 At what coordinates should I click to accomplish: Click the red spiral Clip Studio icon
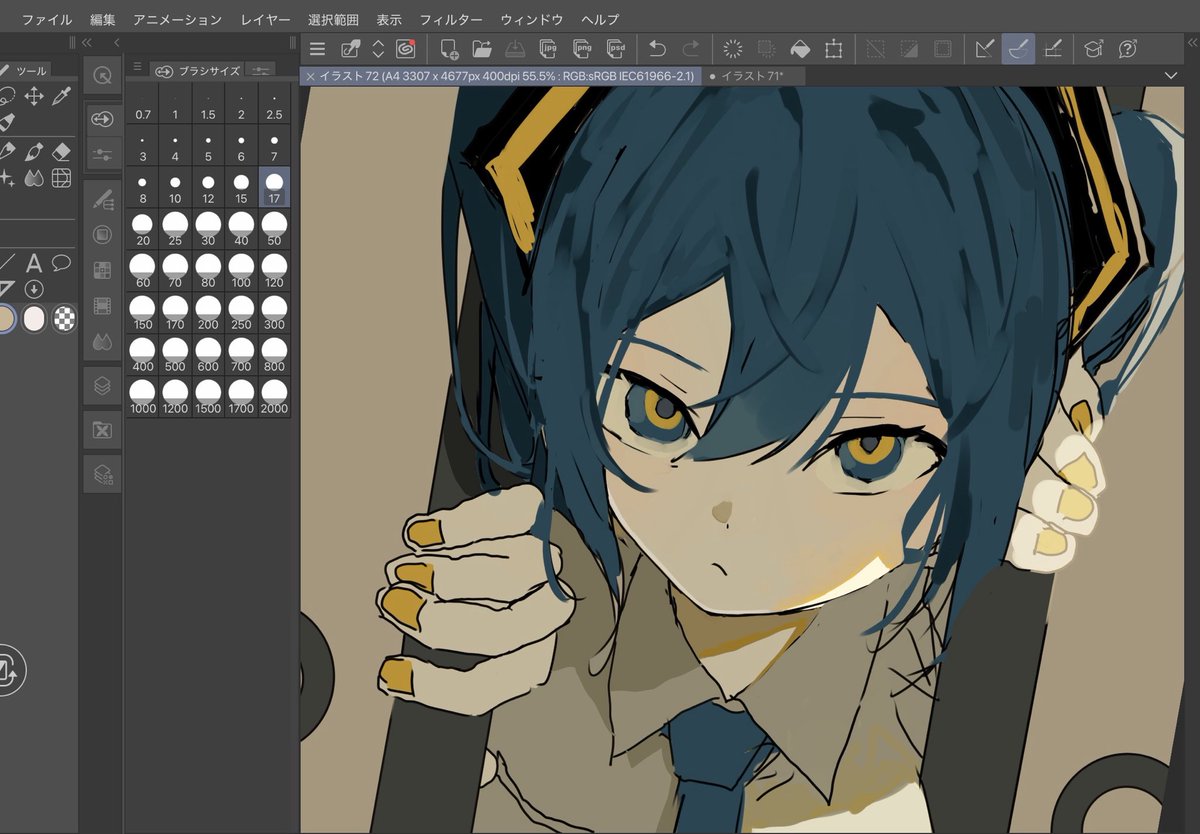pyautogui.click(x=406, y=48)
